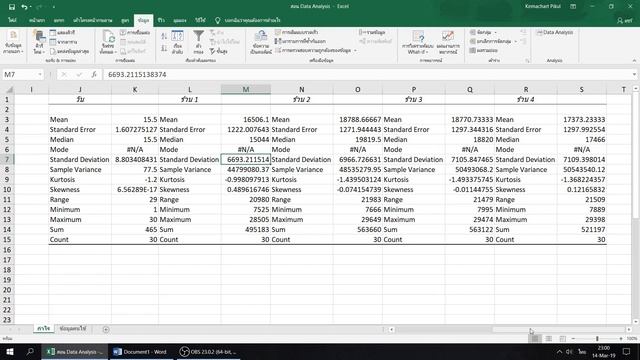Click the Ribbon Display Options button
The height and width of the screenshot is (360, 640).
[573, 7]
